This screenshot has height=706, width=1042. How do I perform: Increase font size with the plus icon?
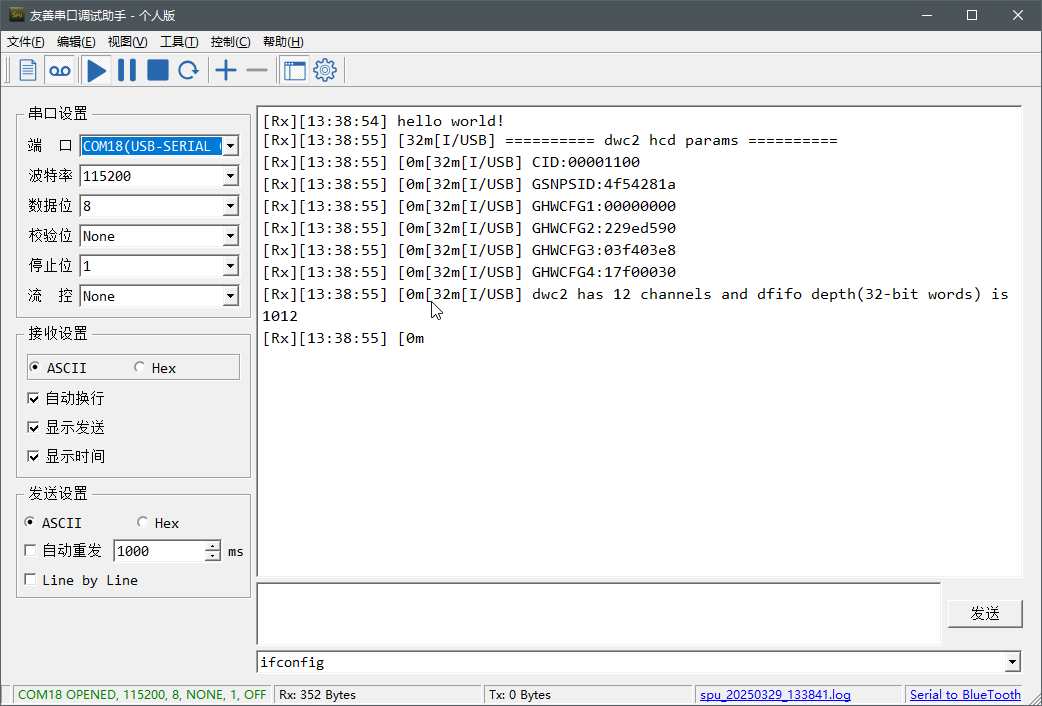pyautogui.click(x=225, y=69)
